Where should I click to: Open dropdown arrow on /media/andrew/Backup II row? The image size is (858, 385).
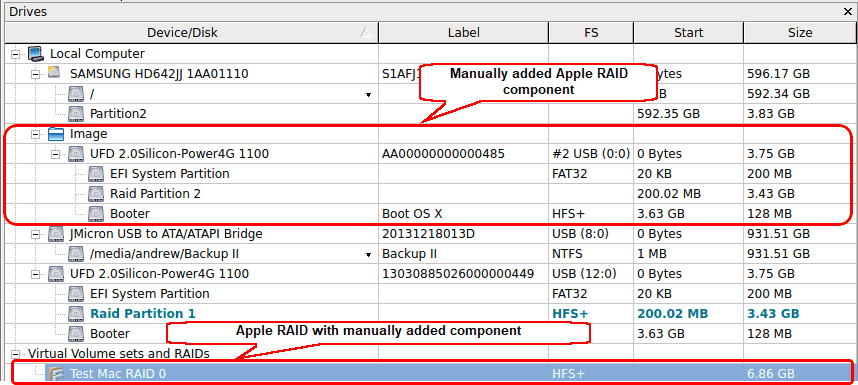tap(368, 254)
